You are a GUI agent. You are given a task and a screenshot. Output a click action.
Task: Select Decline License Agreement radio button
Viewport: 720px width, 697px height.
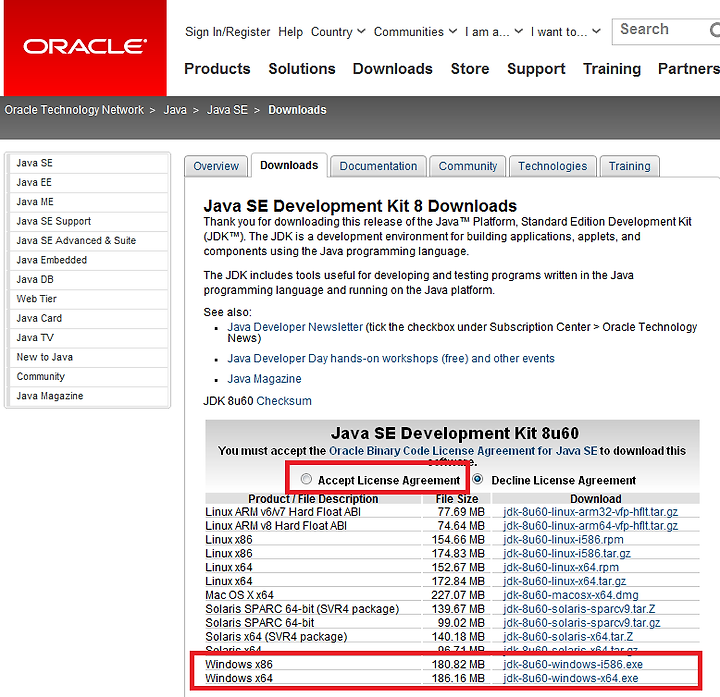[x=478, y=479]
